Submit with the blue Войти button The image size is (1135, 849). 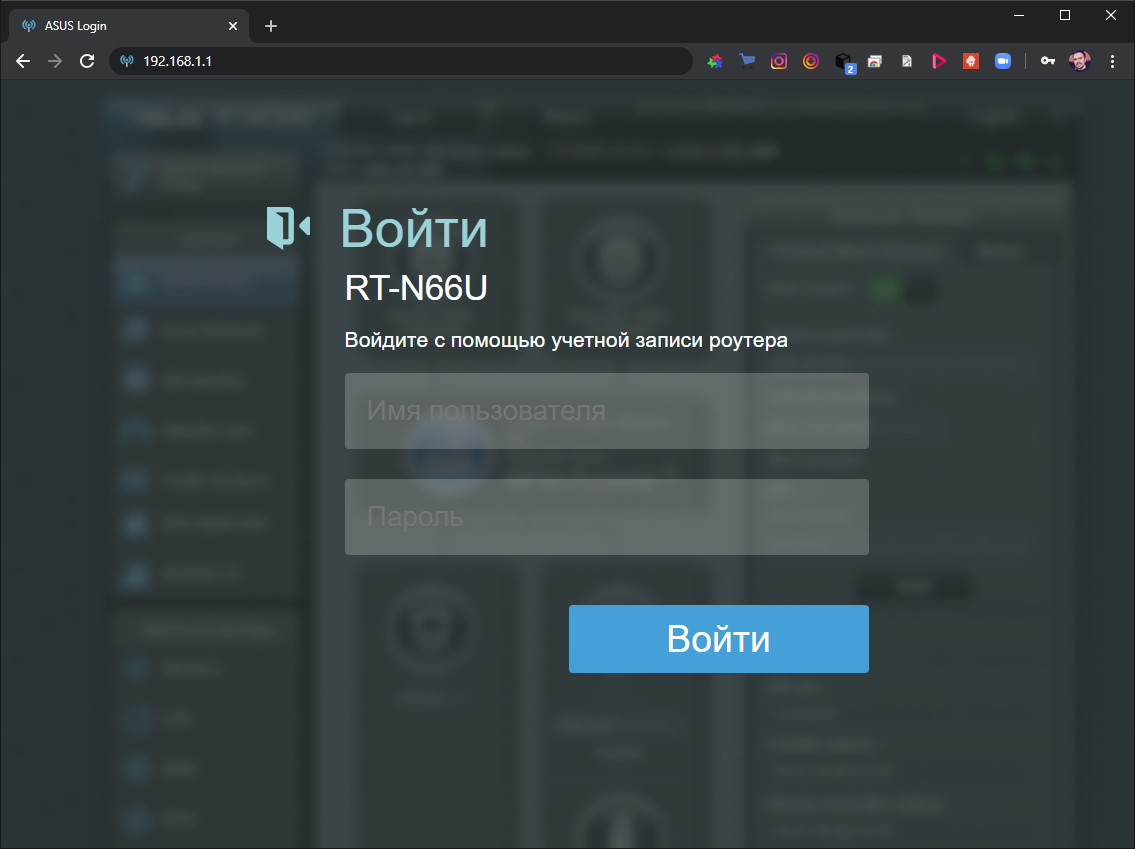pyautogui.click(x=719, y=639)
